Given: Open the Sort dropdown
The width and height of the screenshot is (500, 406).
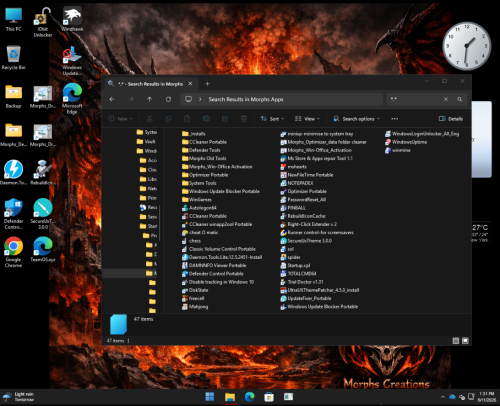Looking at the screenshot, I should (x=272, y=119).
